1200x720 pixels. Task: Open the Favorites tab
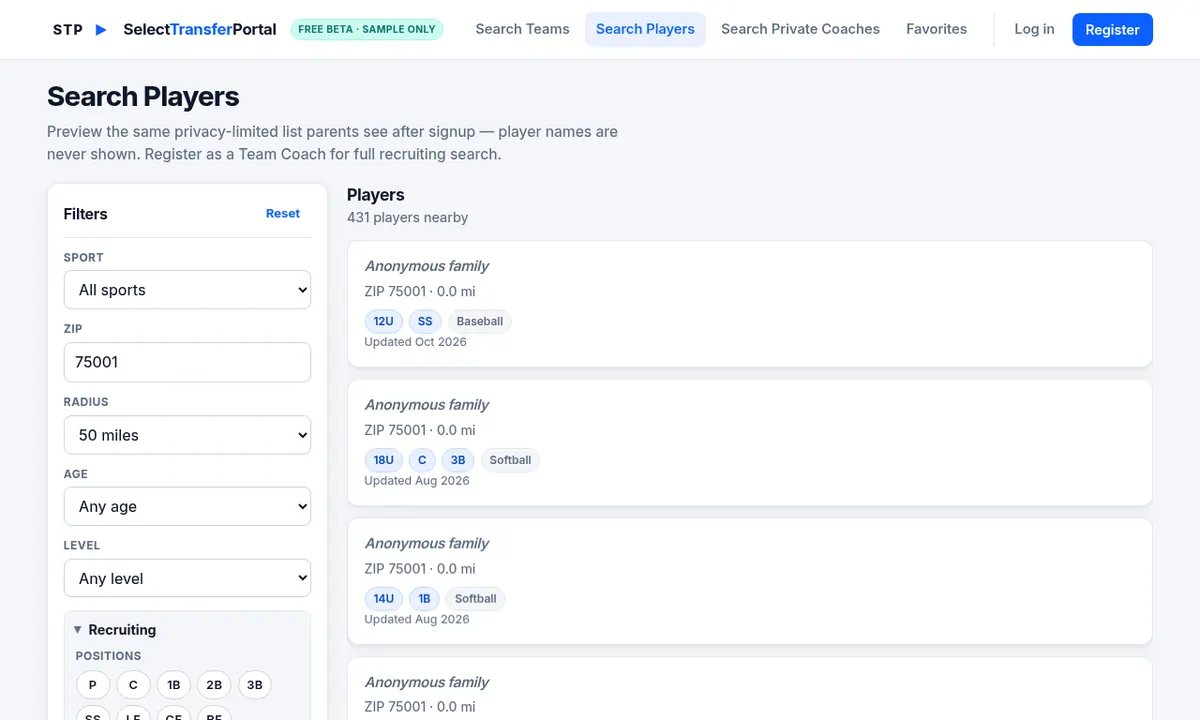click(x=936, y=29)
